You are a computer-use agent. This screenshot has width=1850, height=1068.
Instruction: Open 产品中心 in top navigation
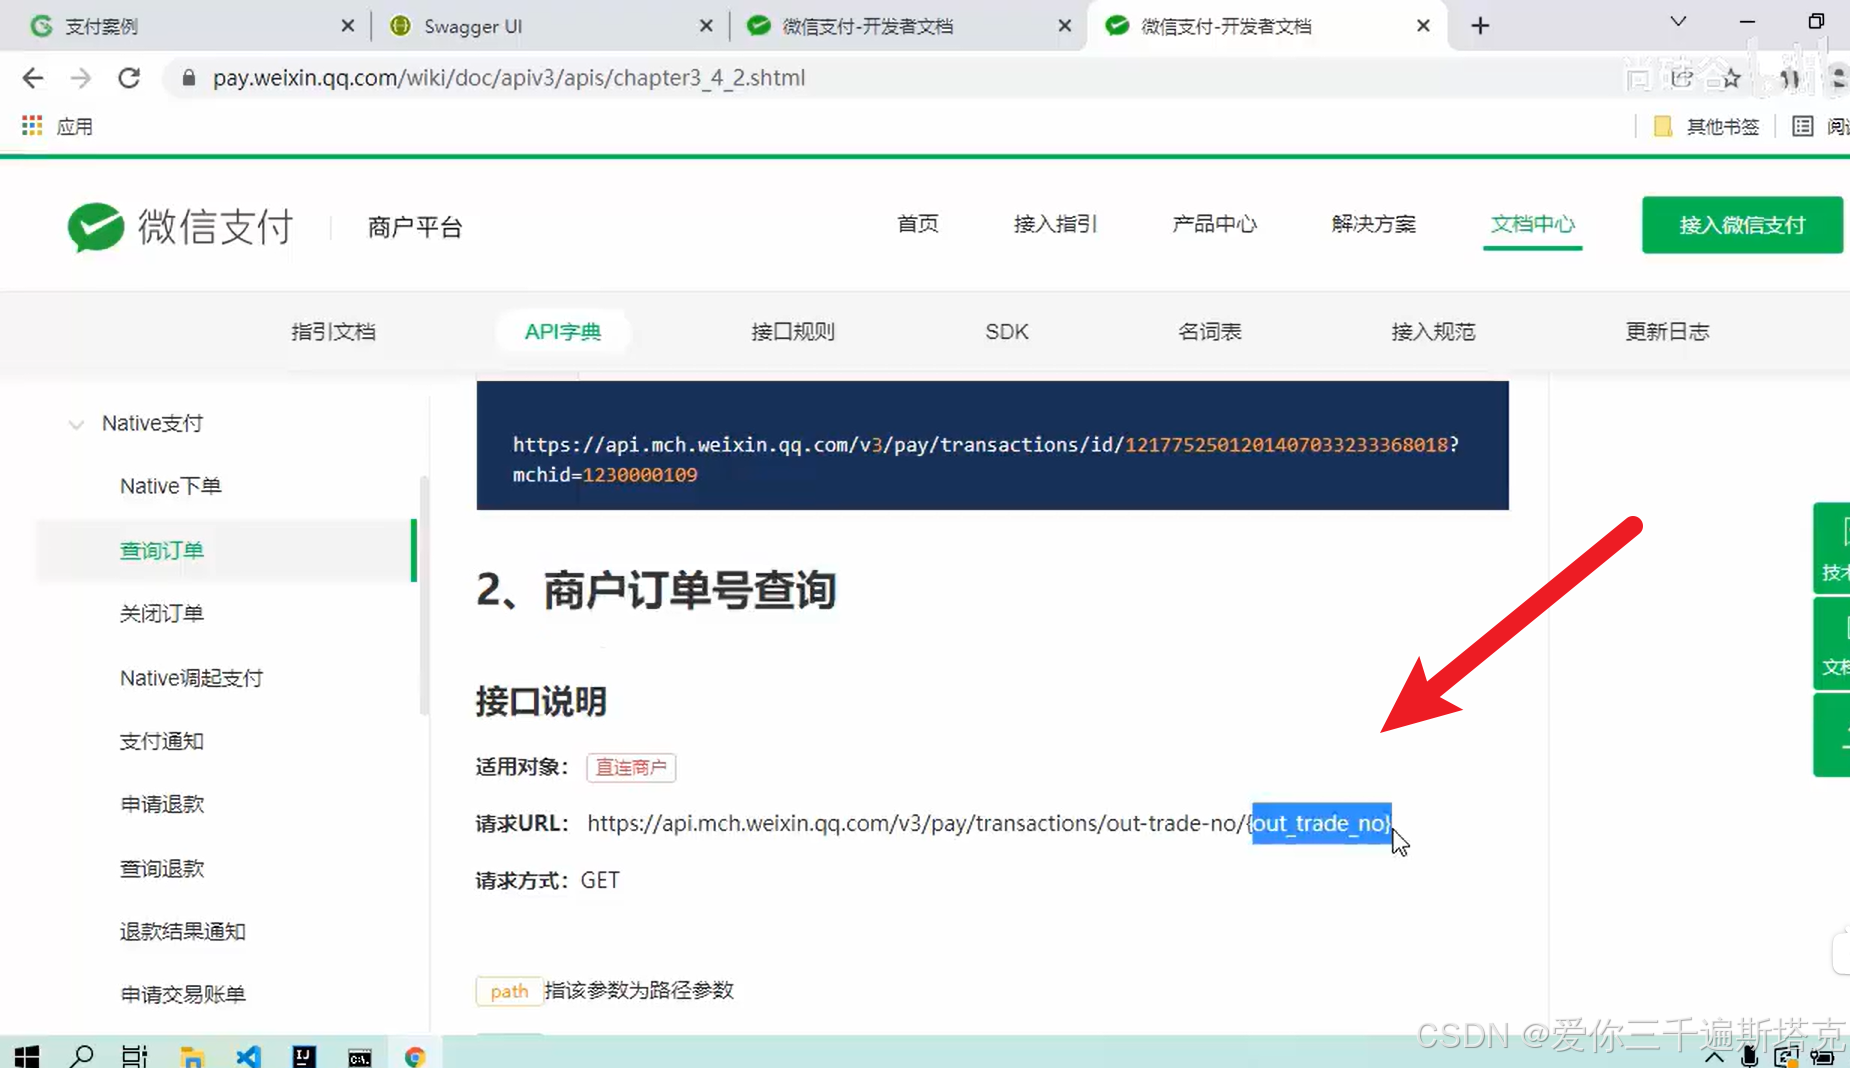pos(1214,224)
